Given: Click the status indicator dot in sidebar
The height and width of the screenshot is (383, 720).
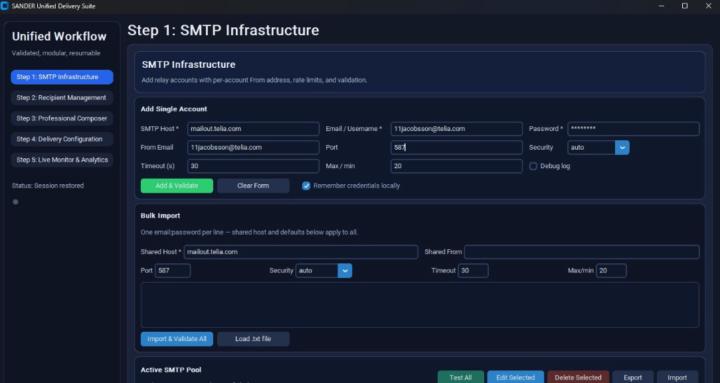Looking at the screenshot, I should coord(16,202).
